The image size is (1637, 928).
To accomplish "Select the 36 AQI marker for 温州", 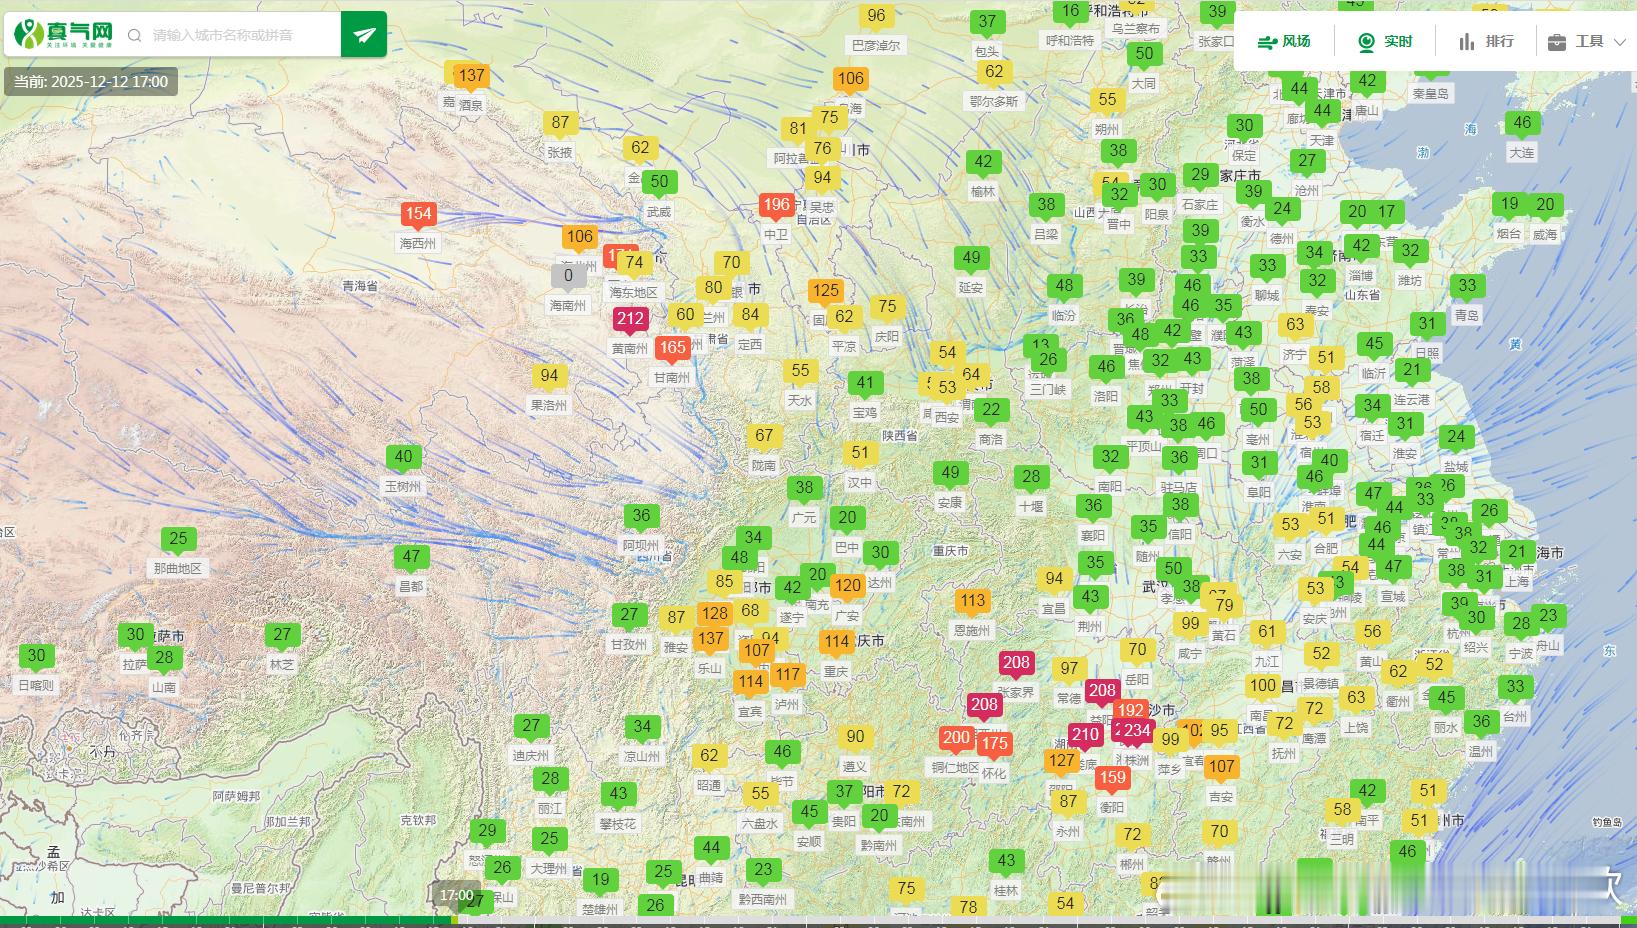I will click(1481, 722).
